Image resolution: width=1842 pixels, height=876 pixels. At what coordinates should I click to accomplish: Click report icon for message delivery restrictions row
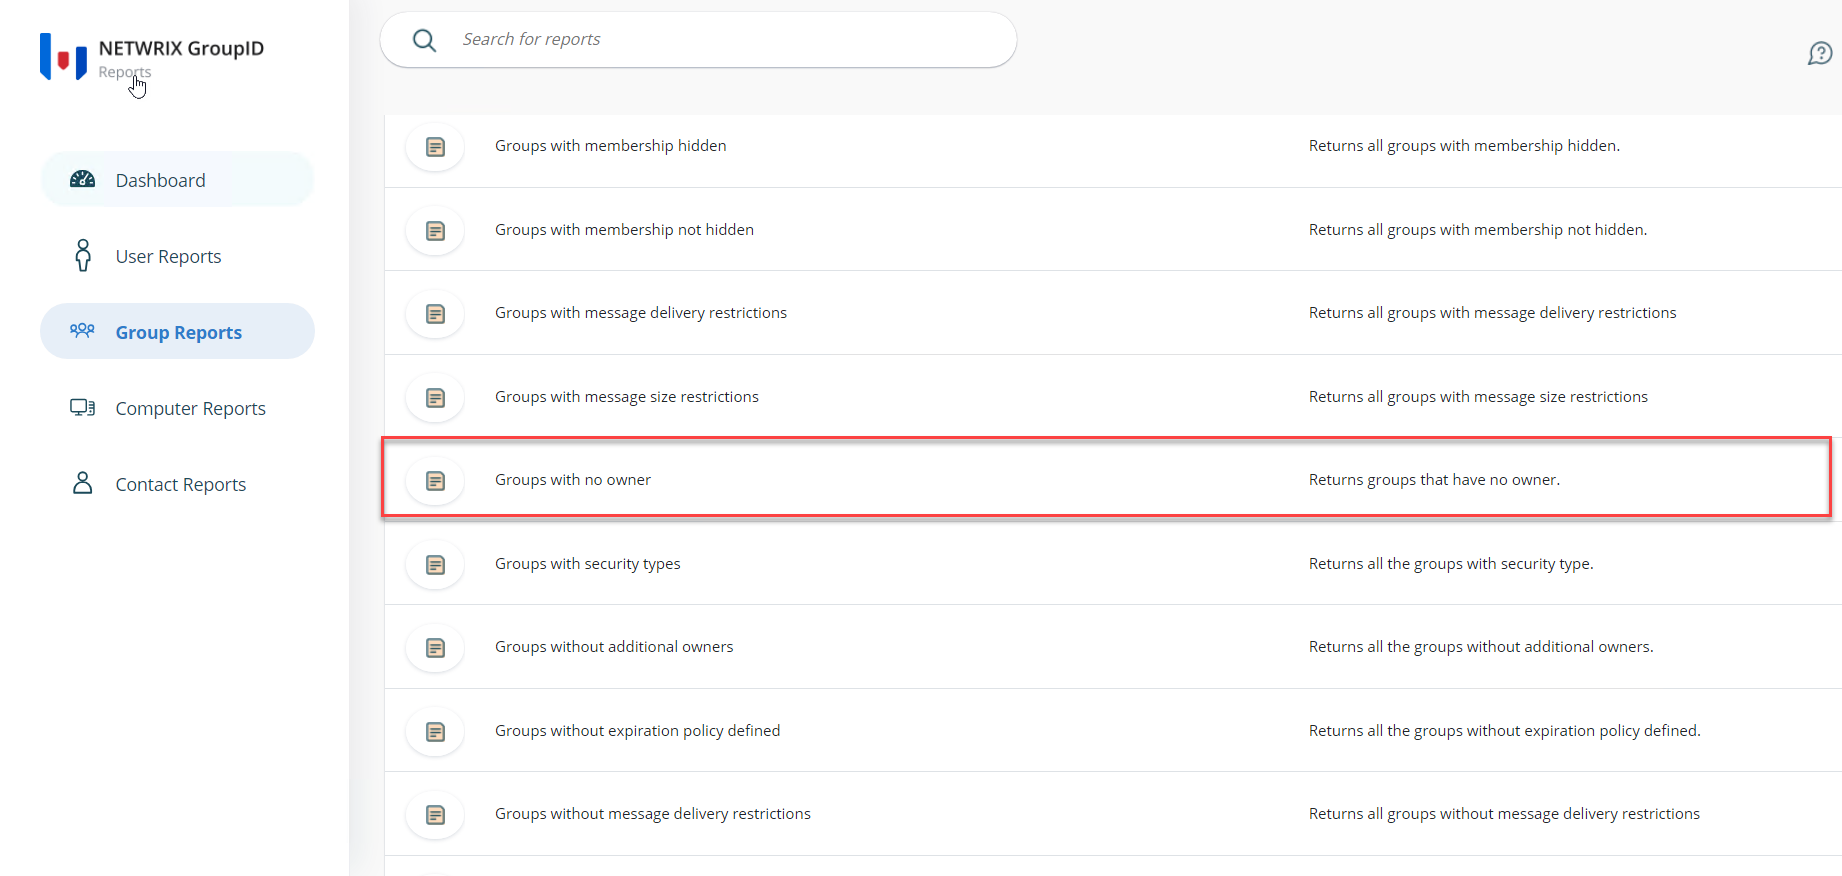(435, 314)
